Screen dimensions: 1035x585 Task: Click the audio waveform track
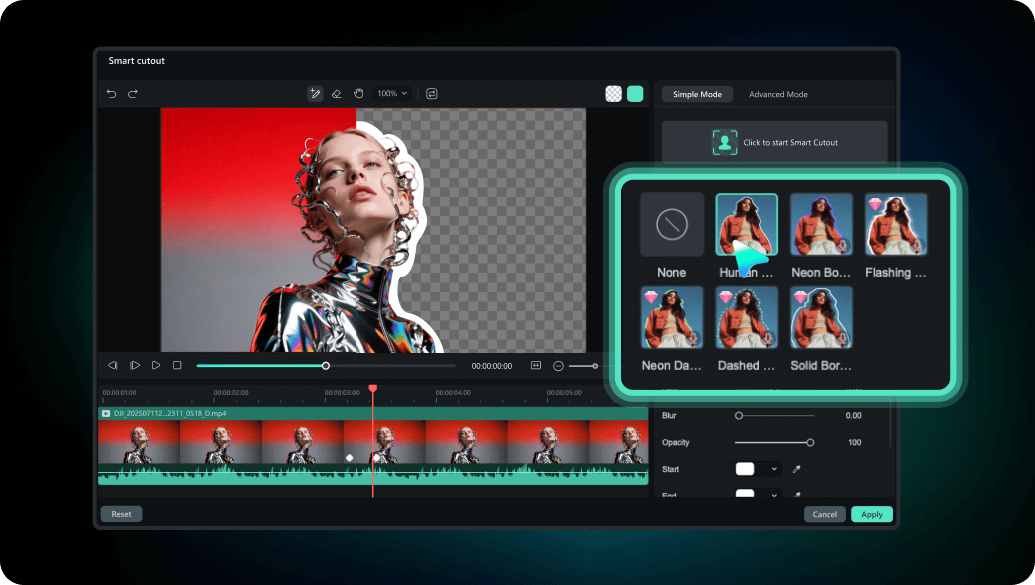pyautogui.click(x=373, y=474)
